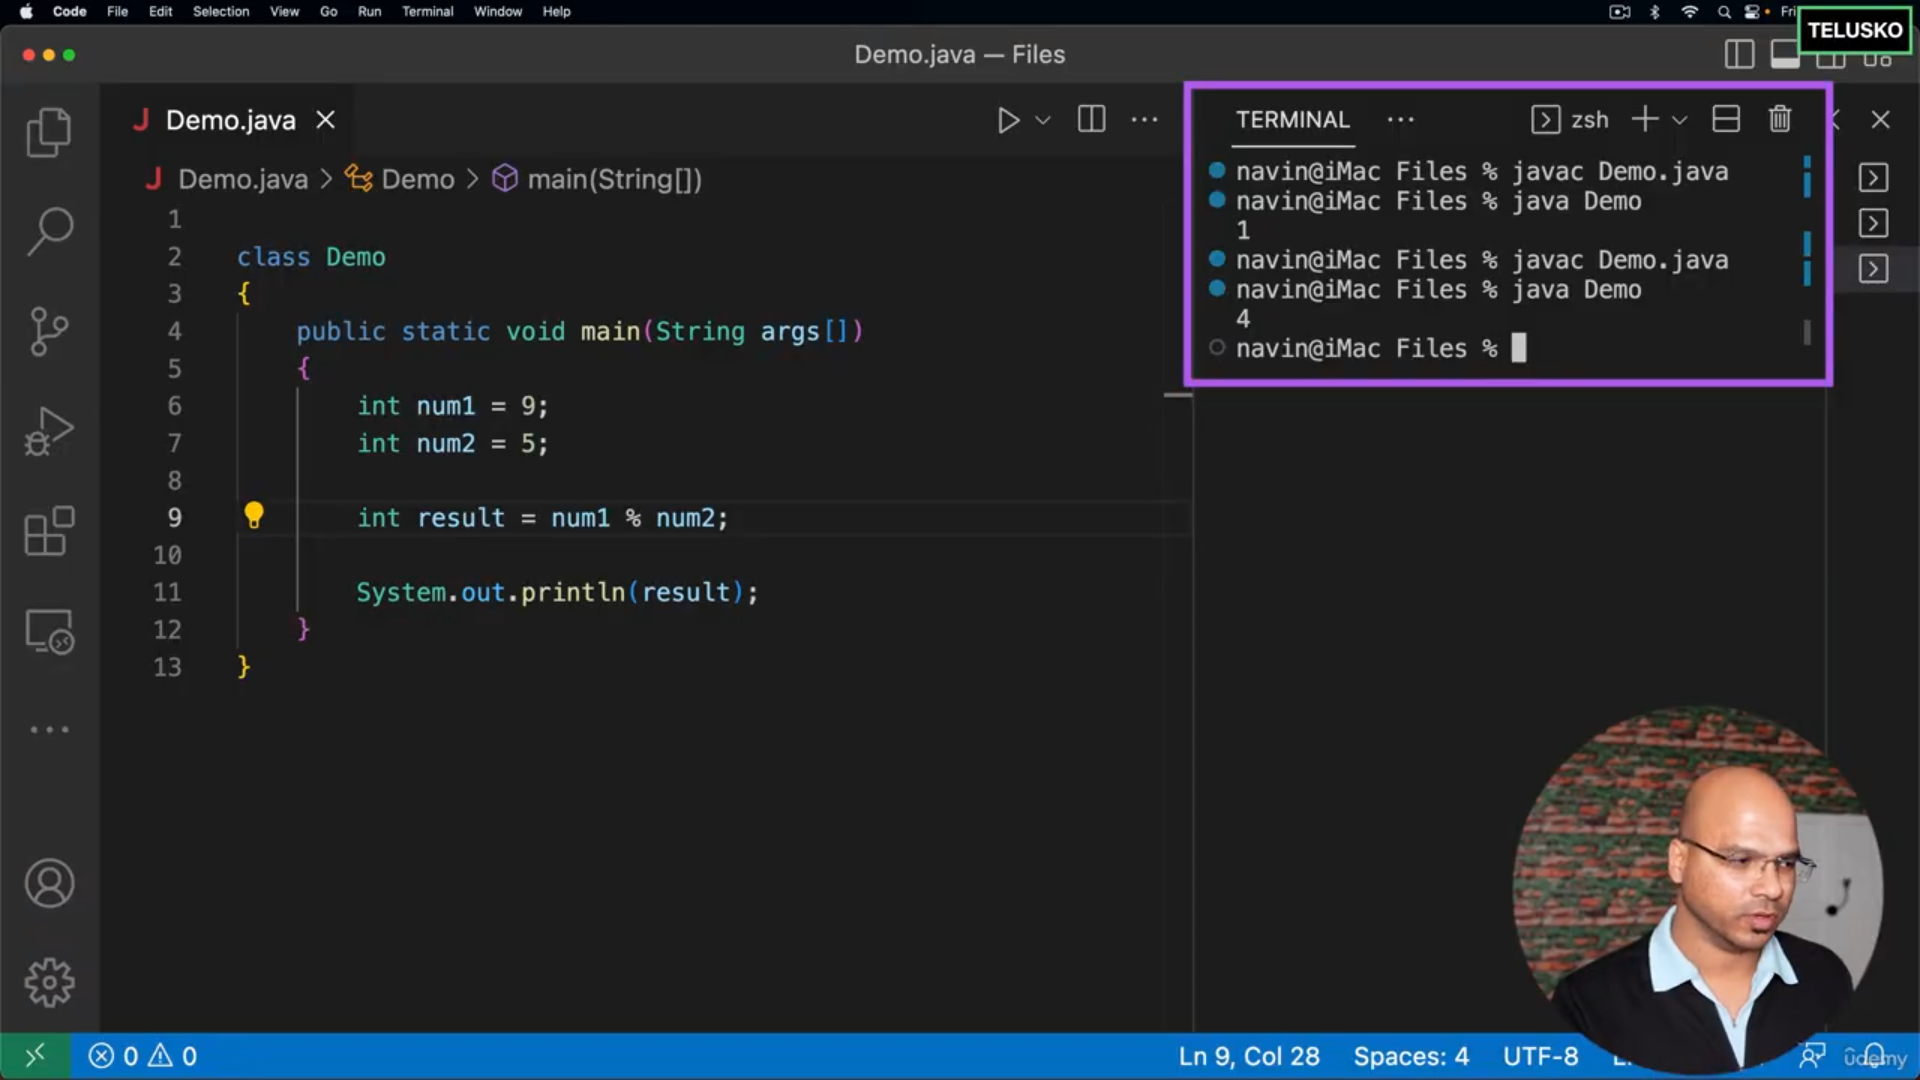The width and height of the screenshot is (1920, 1080).
Task: Open the Search view in the sidebar
Action: tap(48, 232)
